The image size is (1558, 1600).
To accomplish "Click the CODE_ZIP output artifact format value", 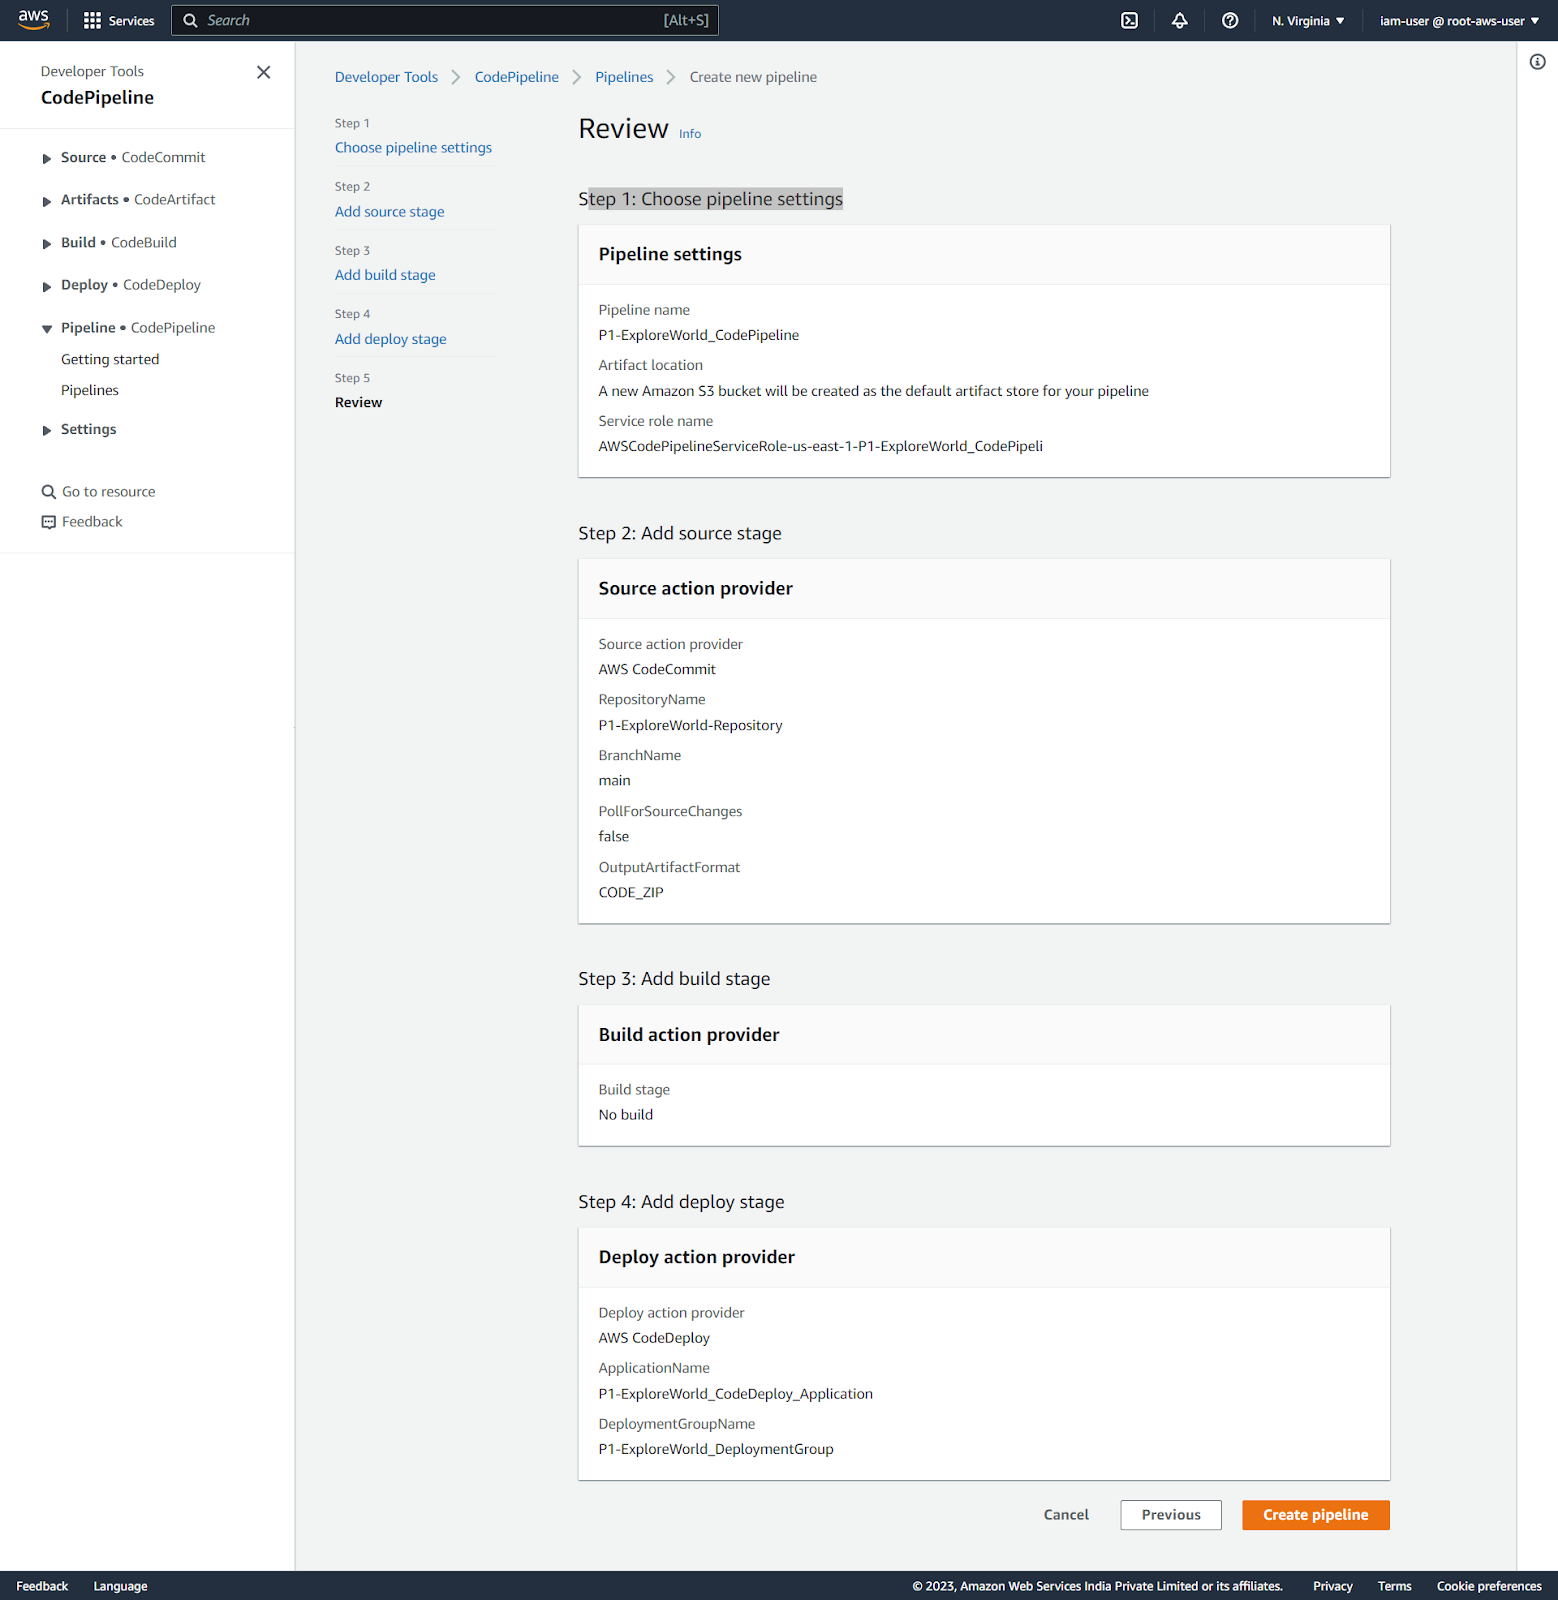I will [631, 893].
